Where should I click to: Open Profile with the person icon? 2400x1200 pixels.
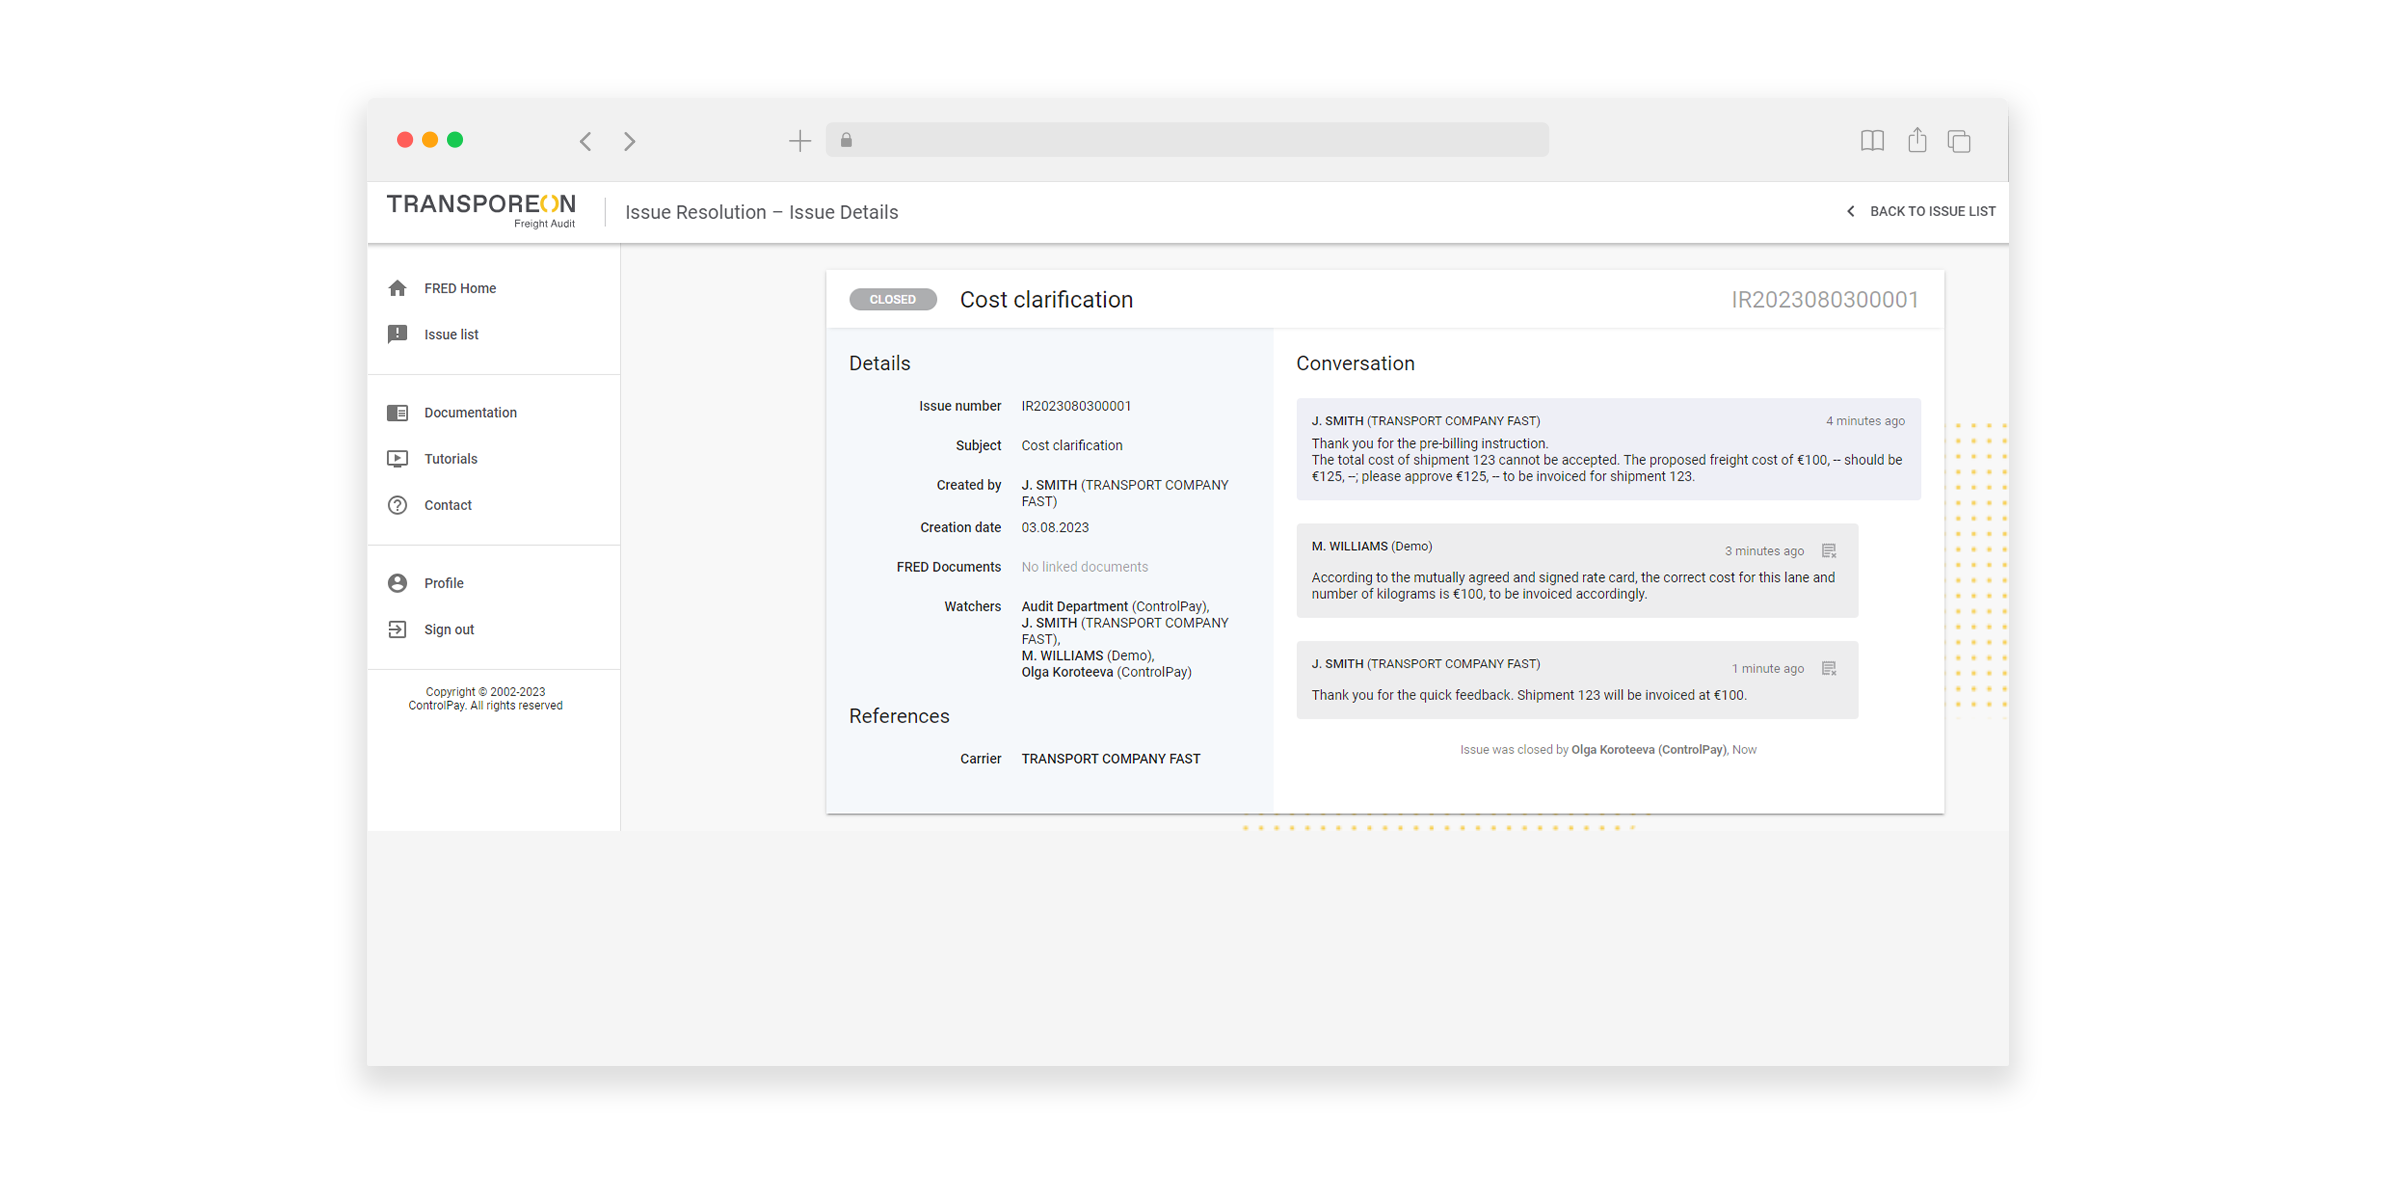[398, 582]
